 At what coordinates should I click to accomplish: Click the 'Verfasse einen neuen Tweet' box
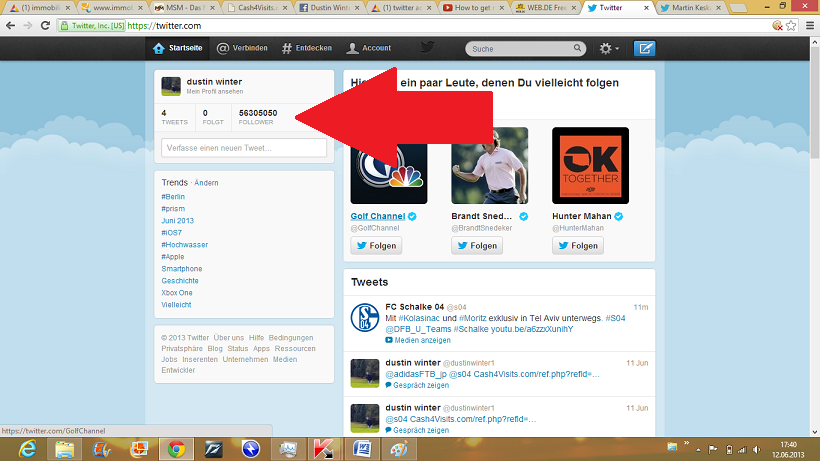coord(243,148)
